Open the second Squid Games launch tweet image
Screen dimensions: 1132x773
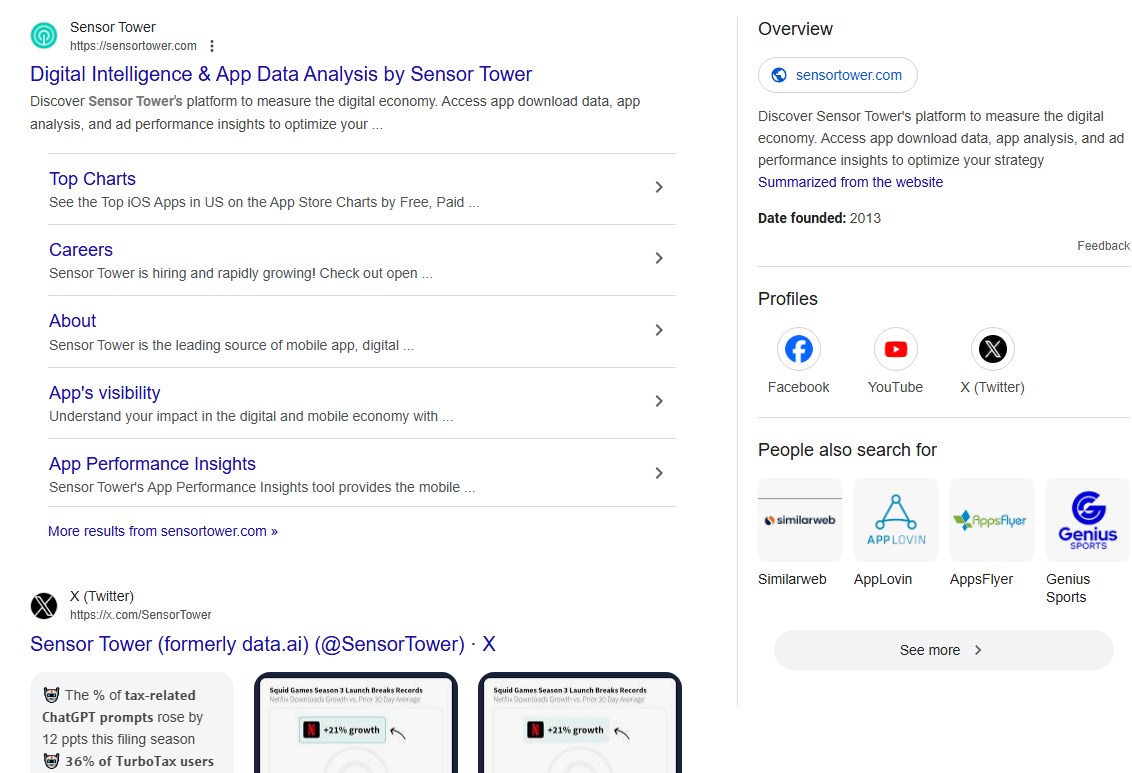pyautogui.click(x=580, y=722)
